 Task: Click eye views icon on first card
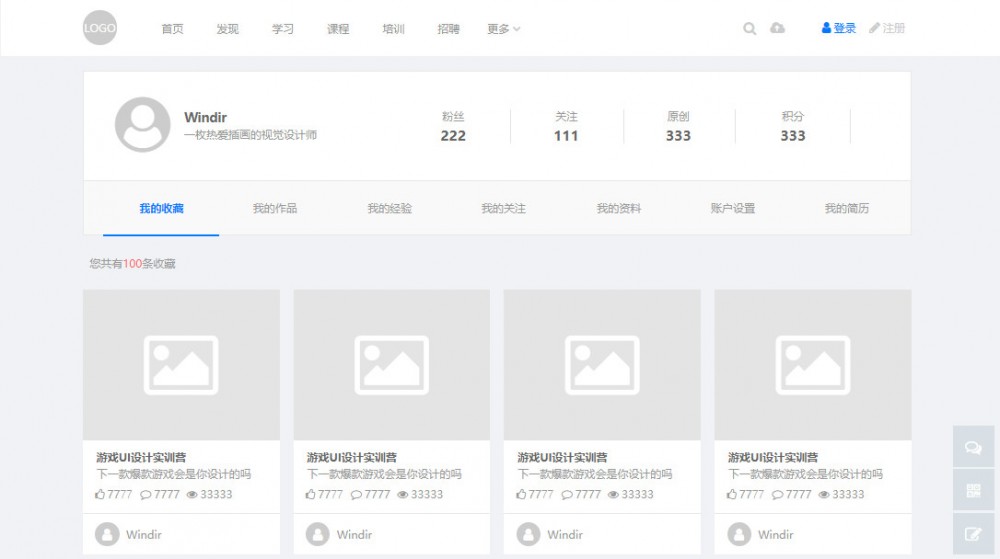(192, 495)
